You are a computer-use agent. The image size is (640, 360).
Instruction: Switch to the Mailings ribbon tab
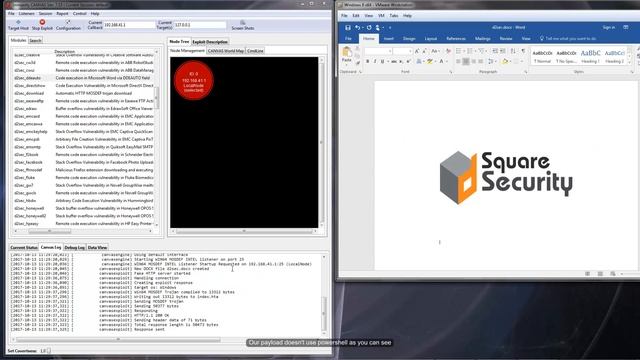pyautogui.click(x=482, y=38)
